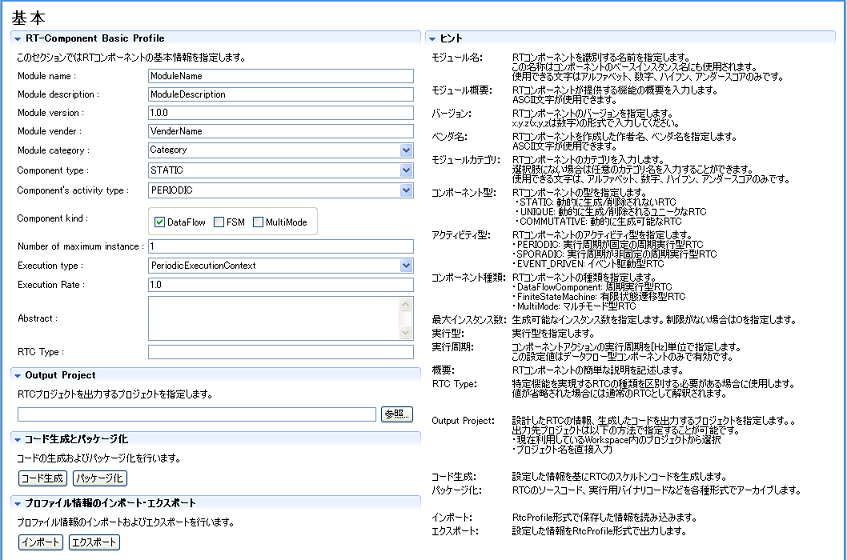Open the Execution type dropdown
Screen dimensions: 847x560
point(406,265)
